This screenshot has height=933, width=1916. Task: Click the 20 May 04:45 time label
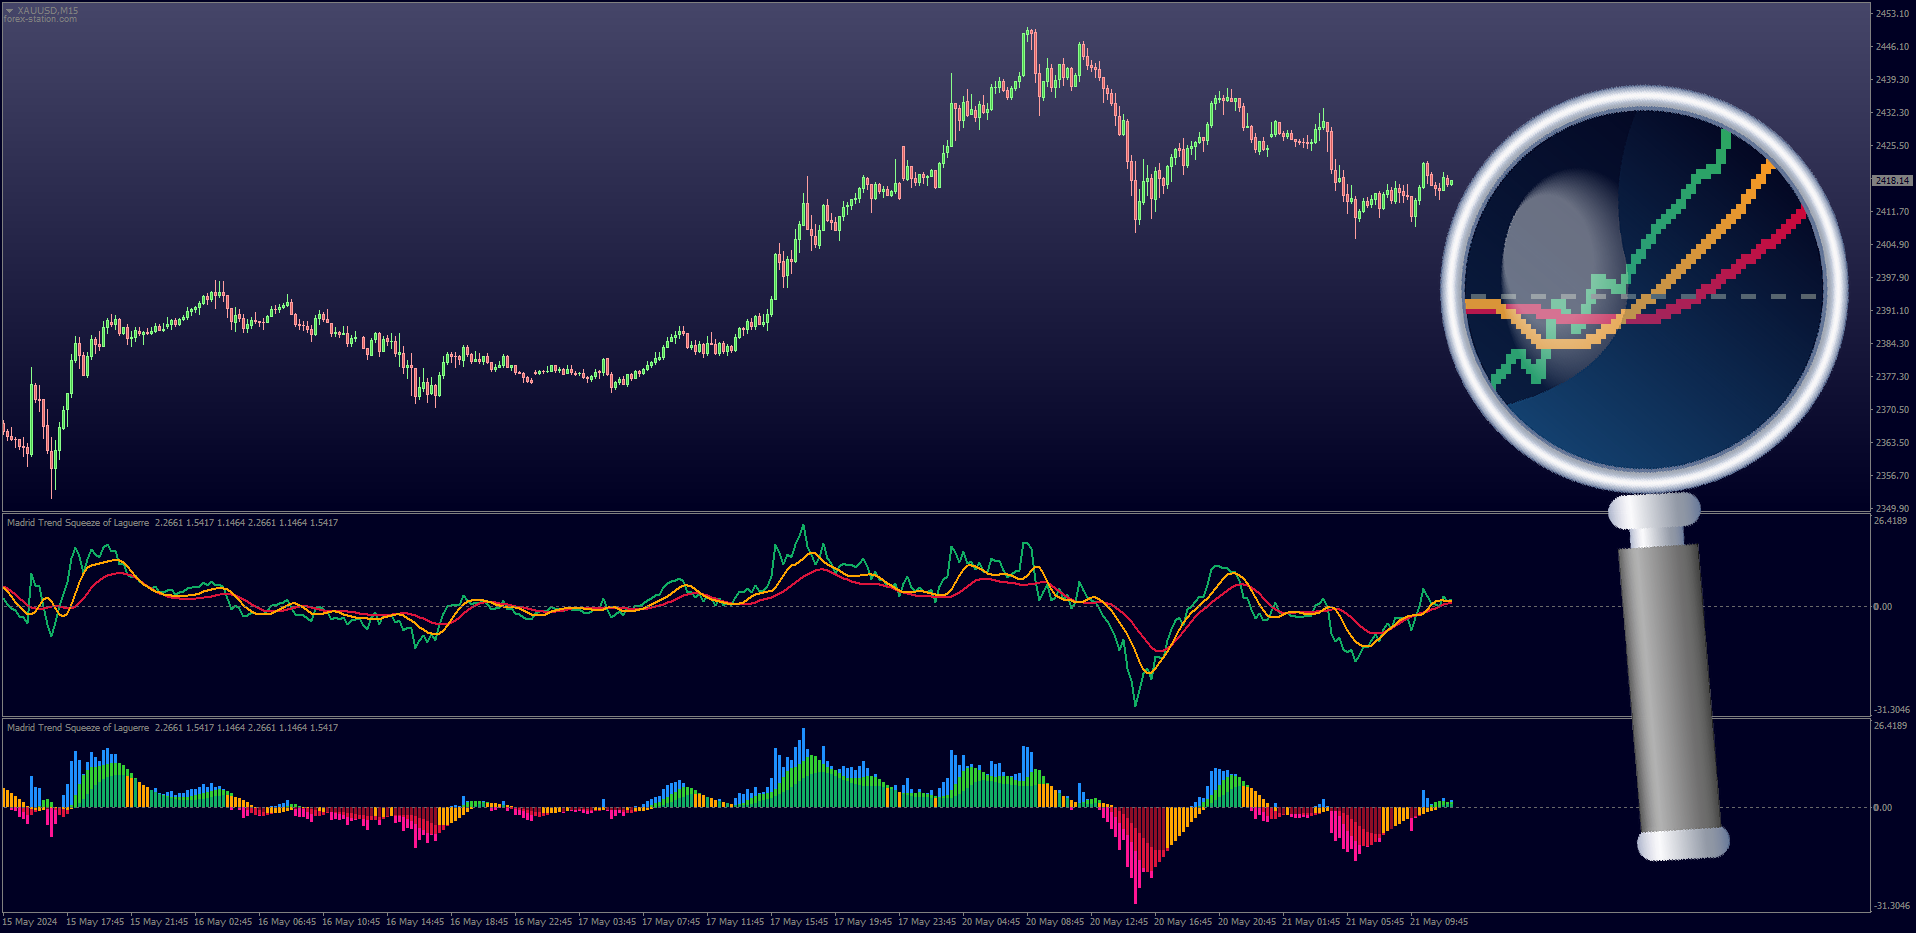pyautogui.click(x=991, y=922)
